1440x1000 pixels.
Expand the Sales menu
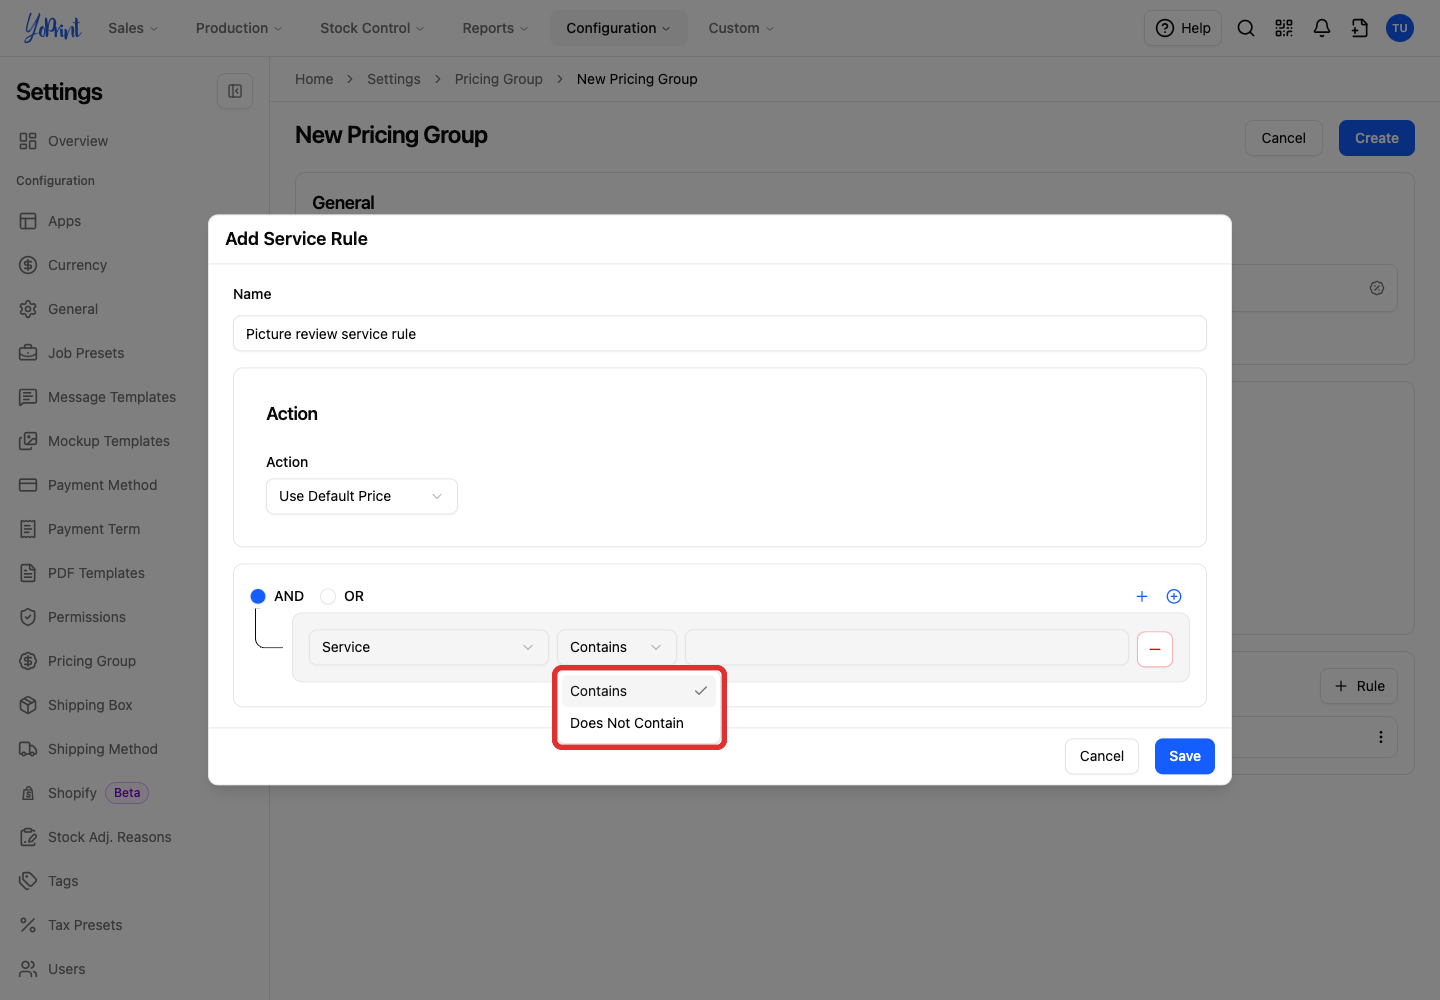click(x=133, y=28)
